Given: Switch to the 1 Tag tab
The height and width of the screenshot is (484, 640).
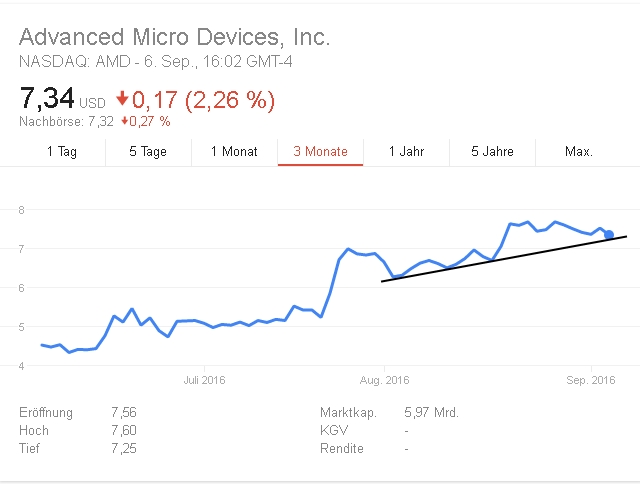Looking at the screenshot, I should [61, 151].
